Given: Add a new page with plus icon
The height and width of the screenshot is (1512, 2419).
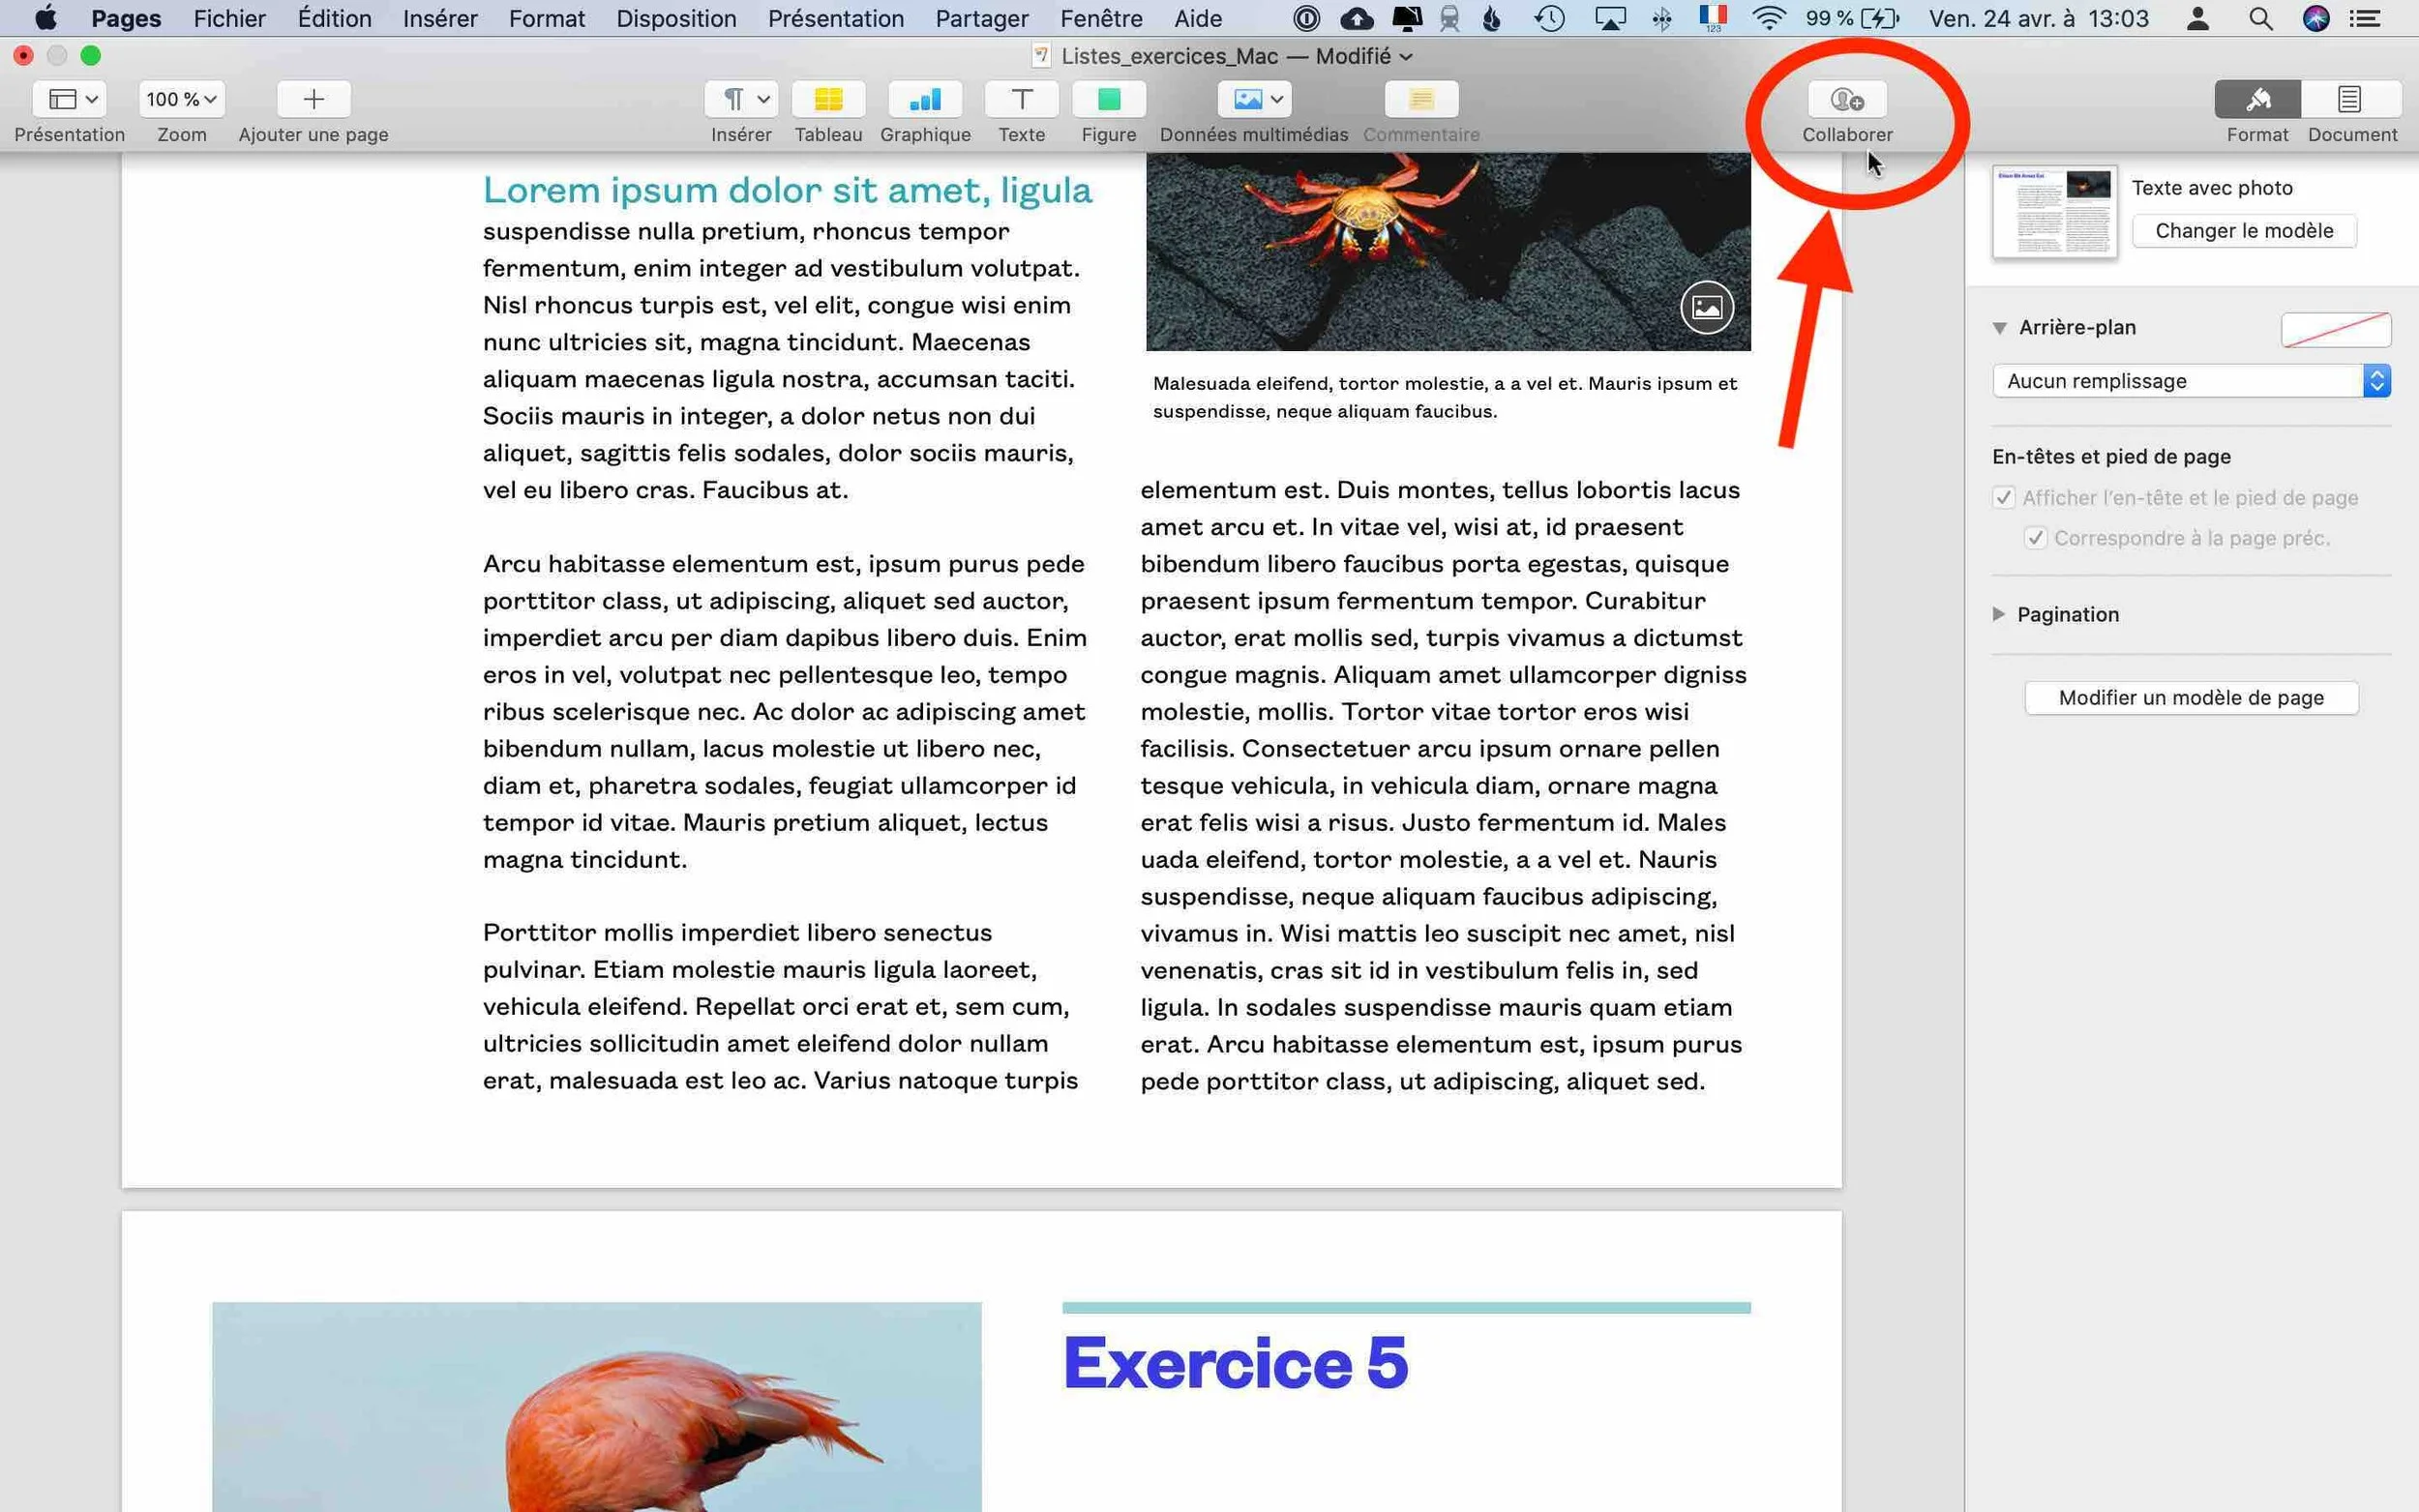Looking at the screenshot, I should (313, 99).
